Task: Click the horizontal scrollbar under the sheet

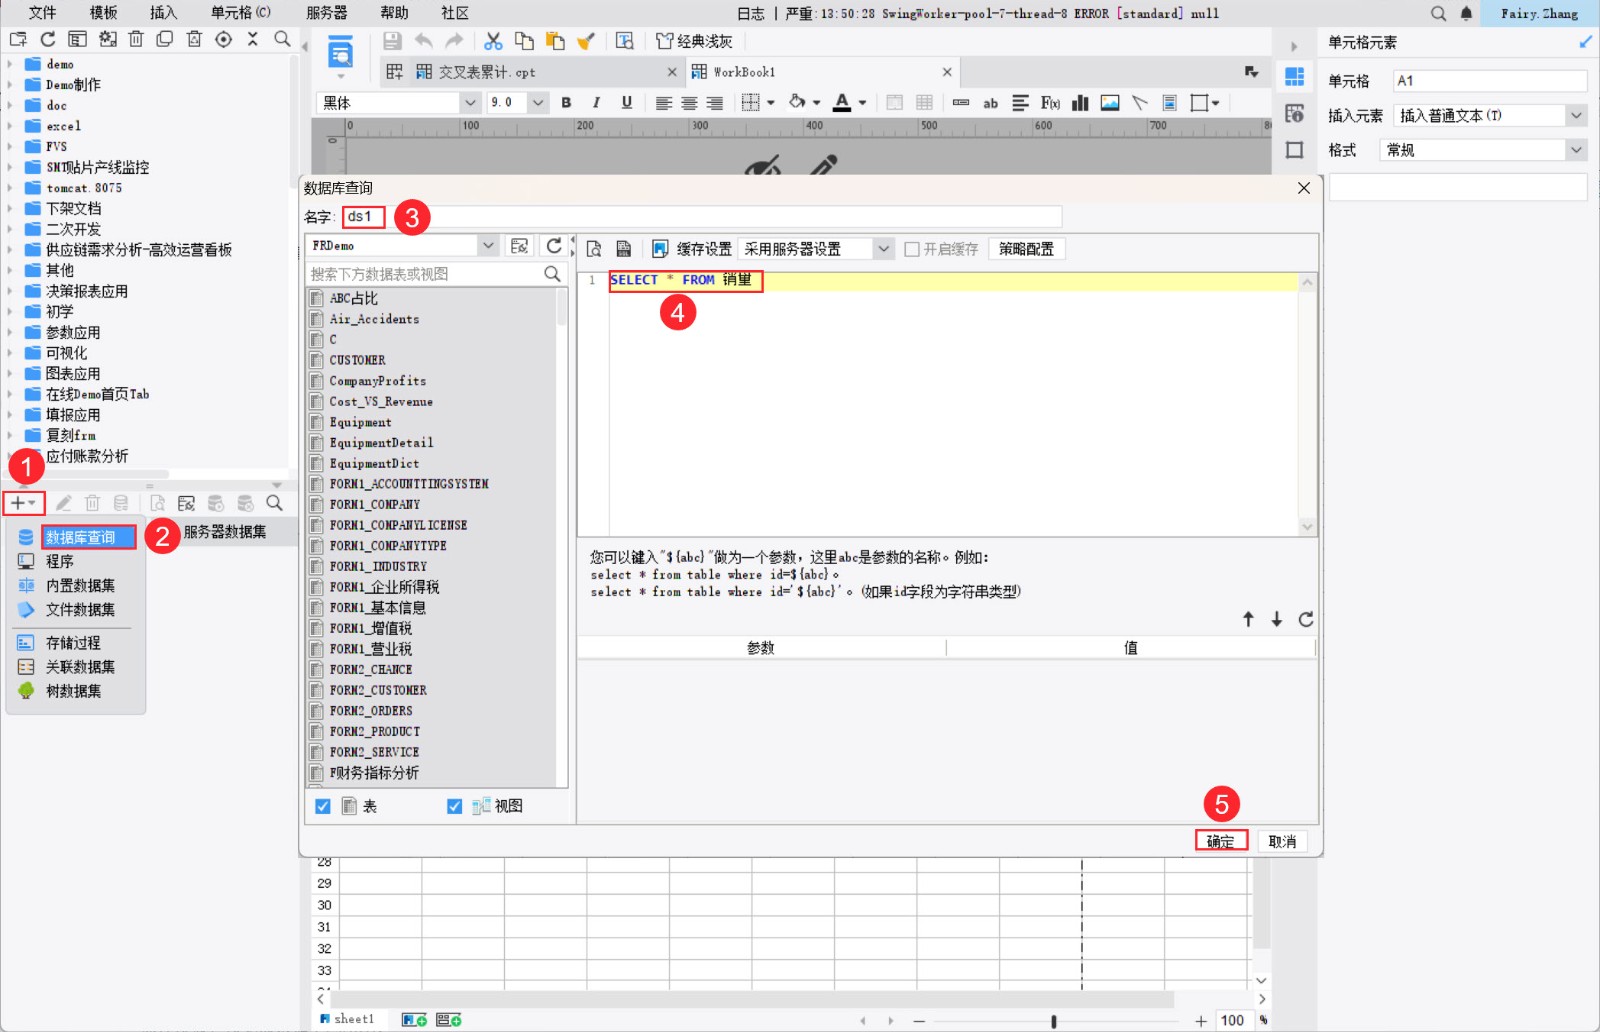Action: pos(752,999)
